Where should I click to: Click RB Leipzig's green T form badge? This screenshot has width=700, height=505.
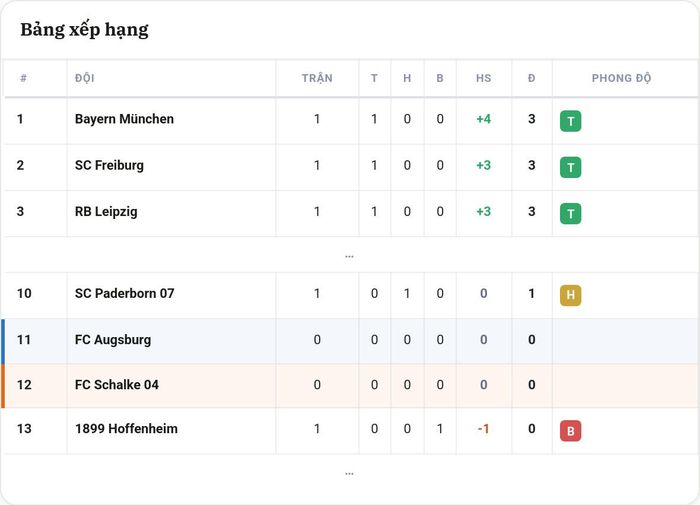(571, 214)
